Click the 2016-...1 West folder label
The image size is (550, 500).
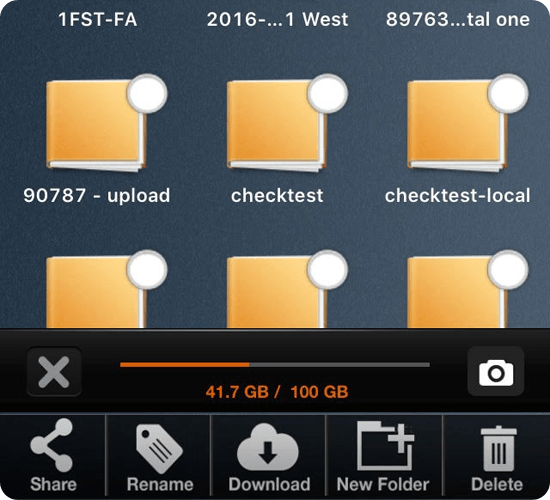(x=277, y=19)
